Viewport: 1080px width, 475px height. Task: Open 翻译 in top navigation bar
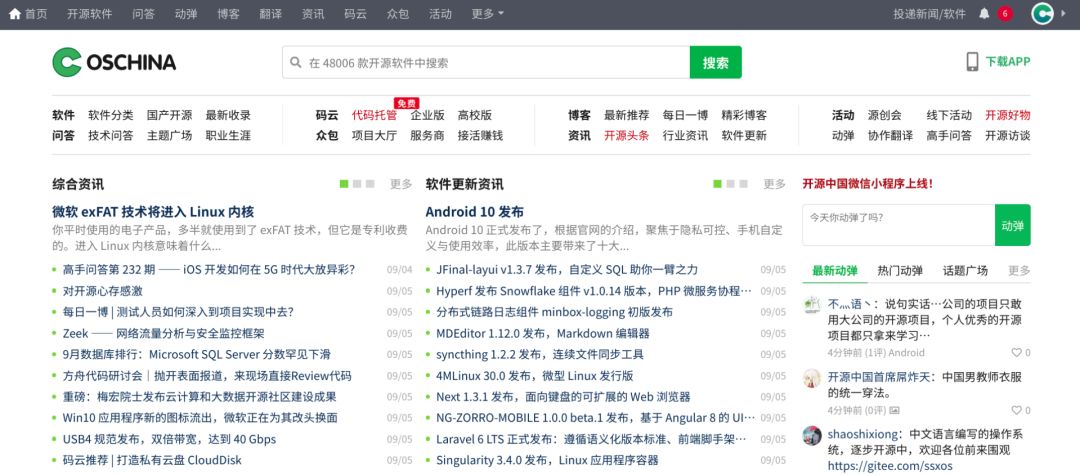tap(271, 14)
